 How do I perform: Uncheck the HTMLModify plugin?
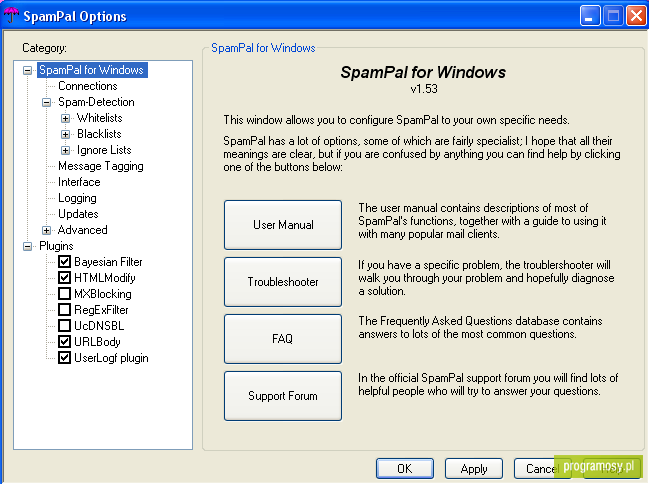coord(64,277)
